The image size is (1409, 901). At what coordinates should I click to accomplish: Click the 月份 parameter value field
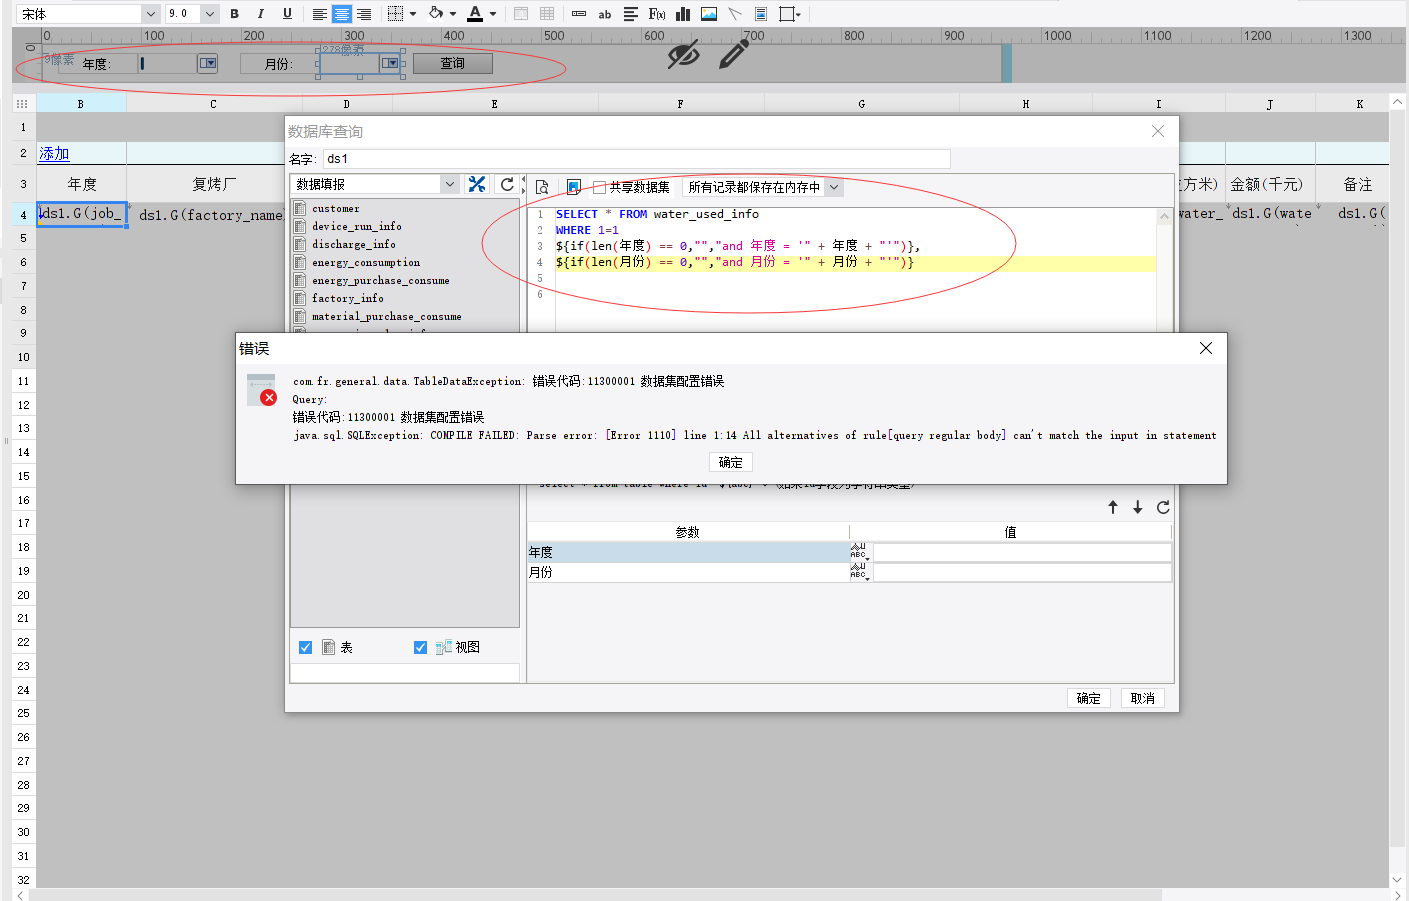(1022, 572)
